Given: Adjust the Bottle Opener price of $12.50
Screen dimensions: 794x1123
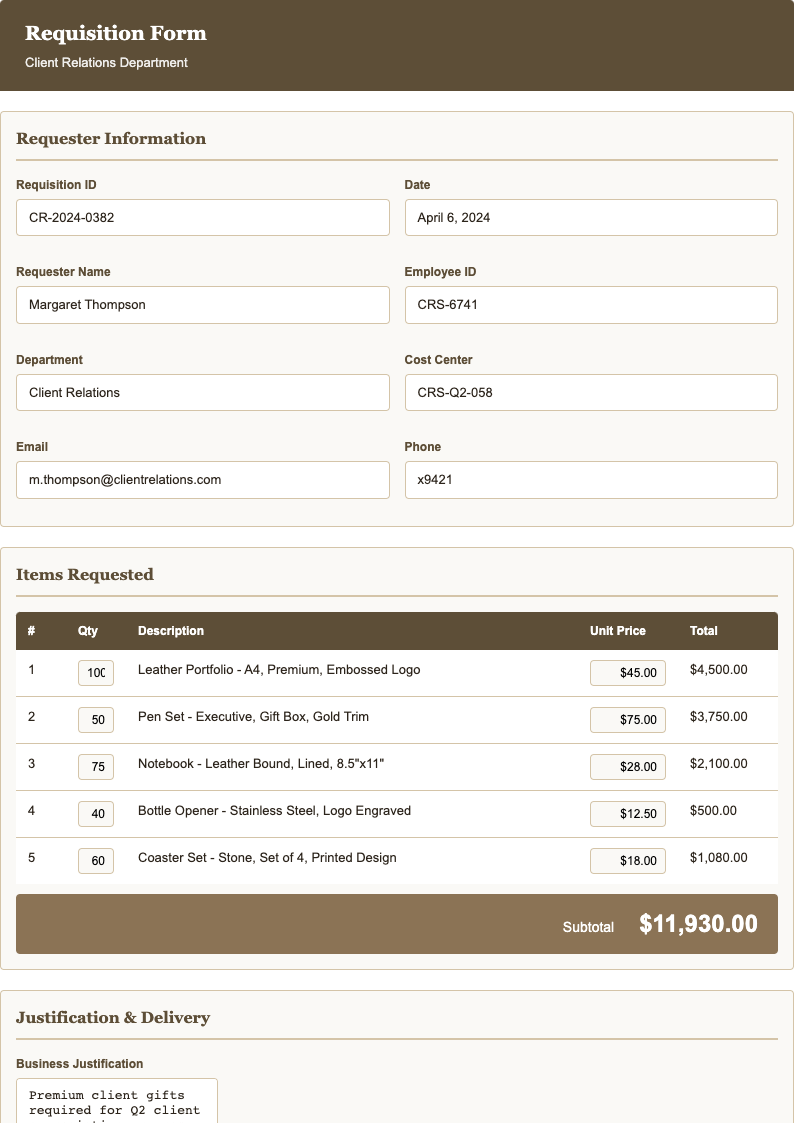Looking at the screenshot, I should coord(627,813).
